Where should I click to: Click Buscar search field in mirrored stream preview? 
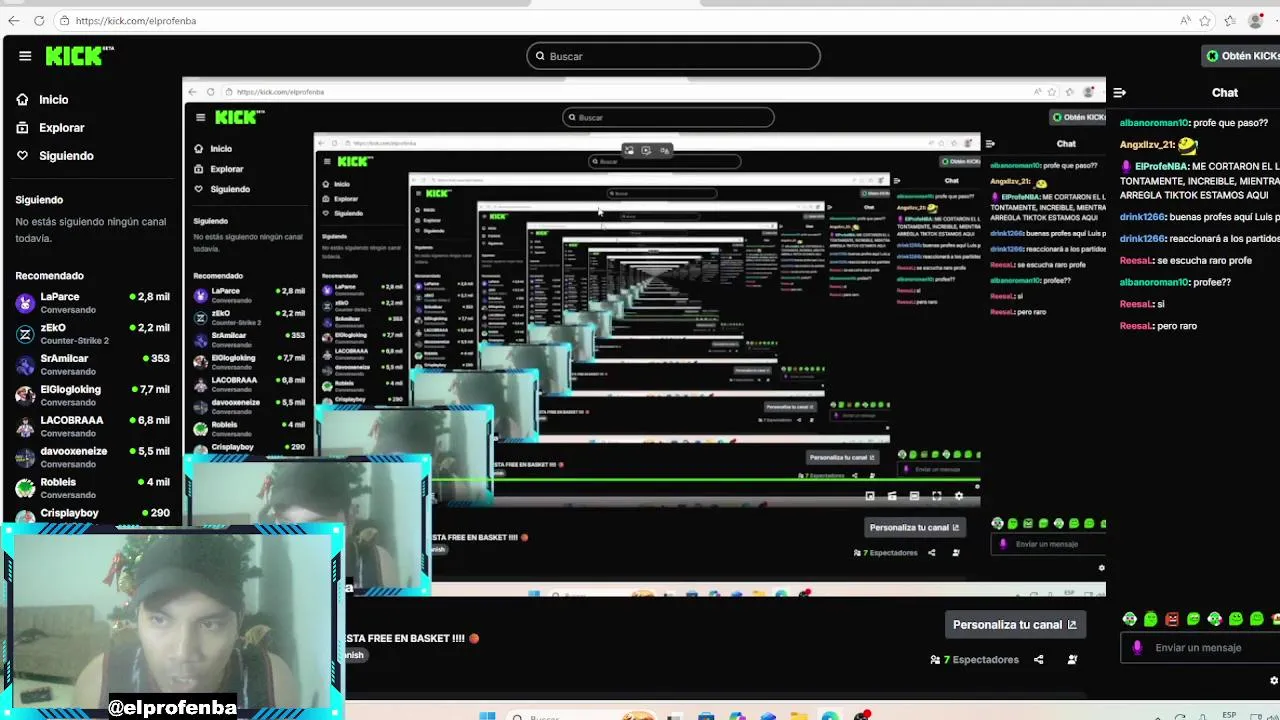pos(668,117)
